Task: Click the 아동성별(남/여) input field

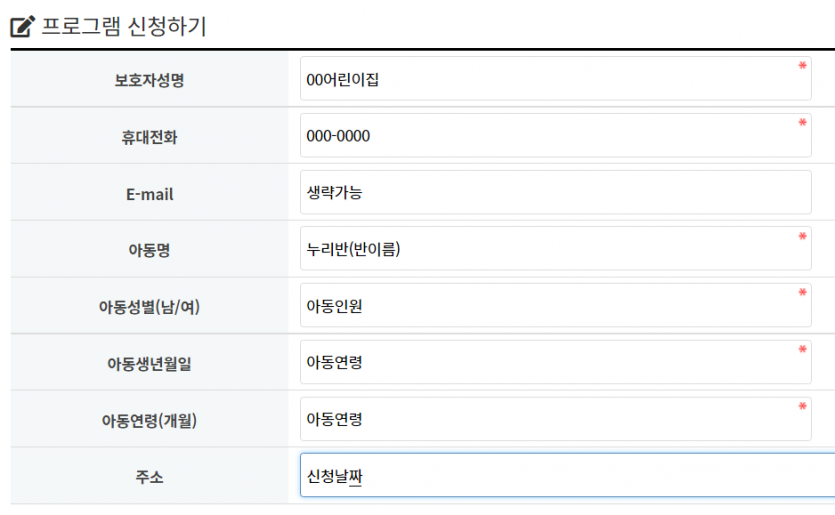Action: point(555,305)
